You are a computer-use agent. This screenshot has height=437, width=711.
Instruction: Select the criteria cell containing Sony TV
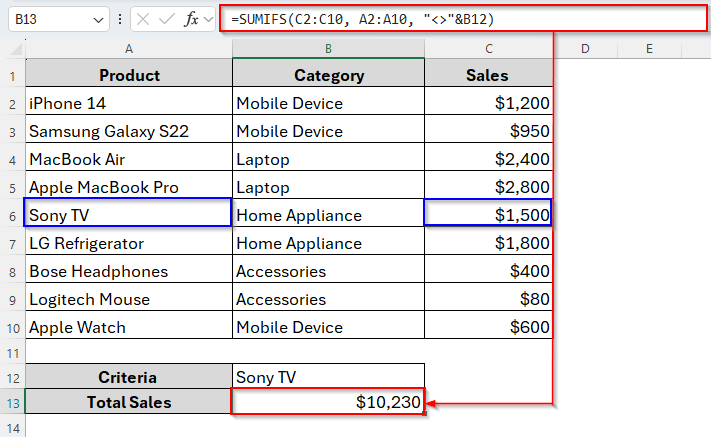(x=328, y=377)
